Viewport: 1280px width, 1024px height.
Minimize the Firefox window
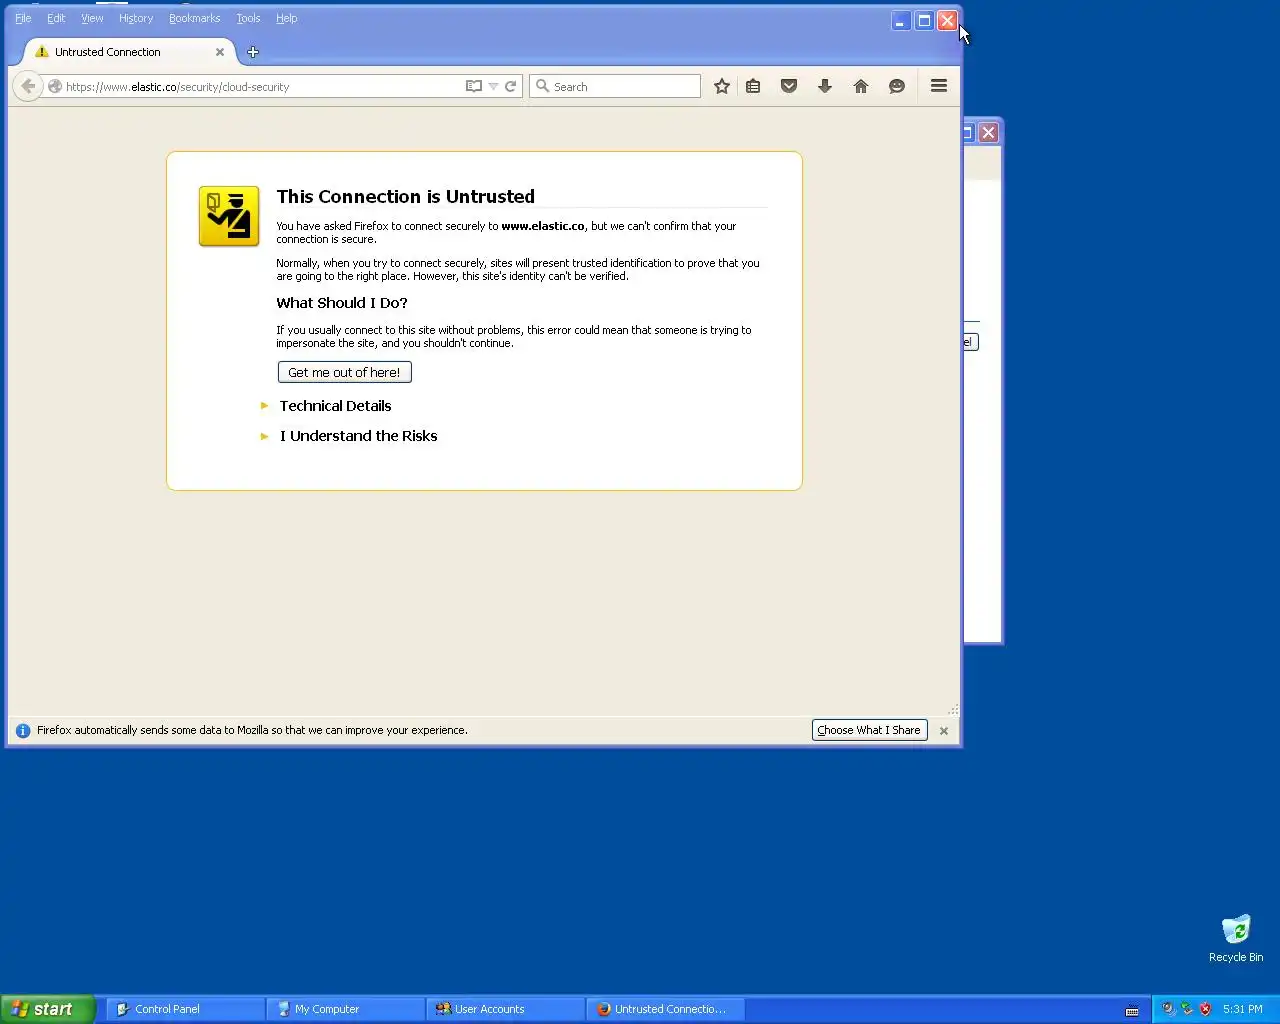tap(901, 20)
